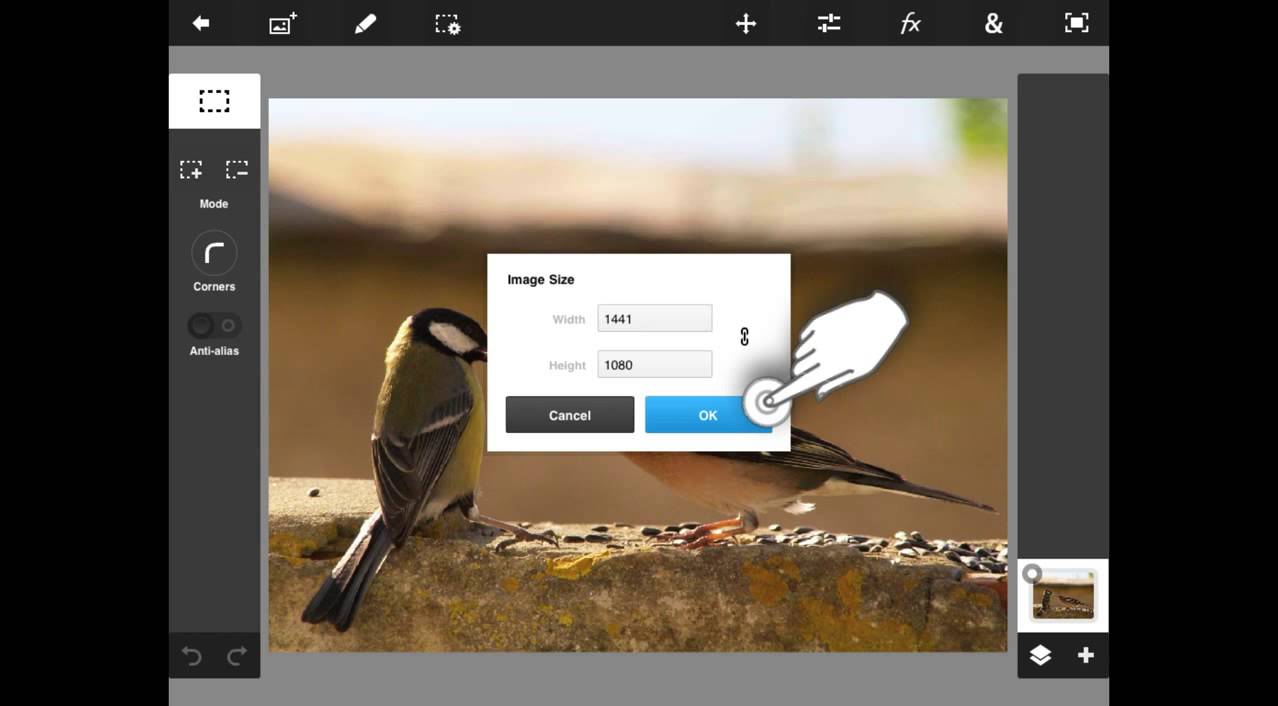This screenshot has width=1278, height=706.
Task: Toggle the aspect ratio link icon
Action: tap(744, 337)
